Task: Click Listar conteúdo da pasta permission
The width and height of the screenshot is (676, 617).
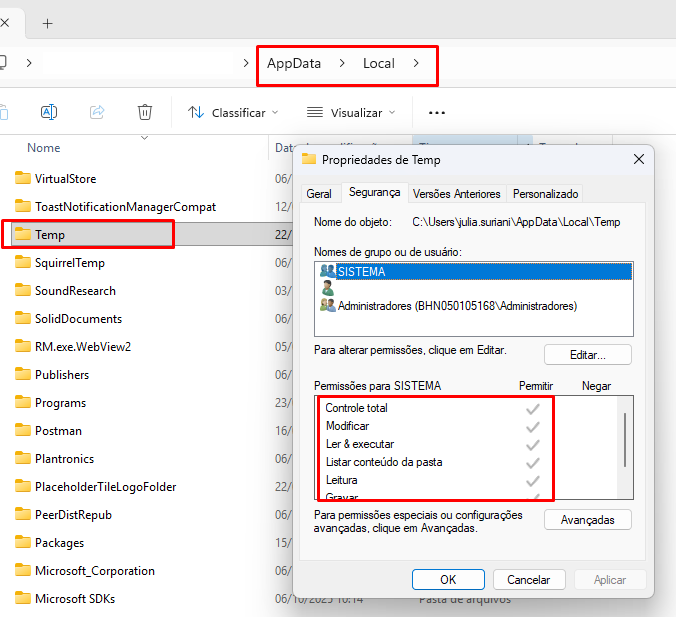Action: click(433, 462)
